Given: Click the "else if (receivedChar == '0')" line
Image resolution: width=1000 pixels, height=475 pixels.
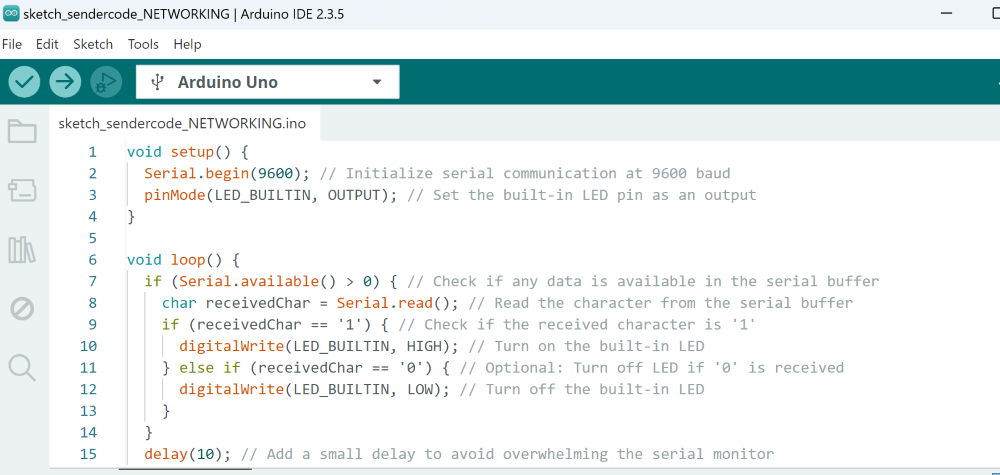Looking at the screenshot, I should coord(316,368).
